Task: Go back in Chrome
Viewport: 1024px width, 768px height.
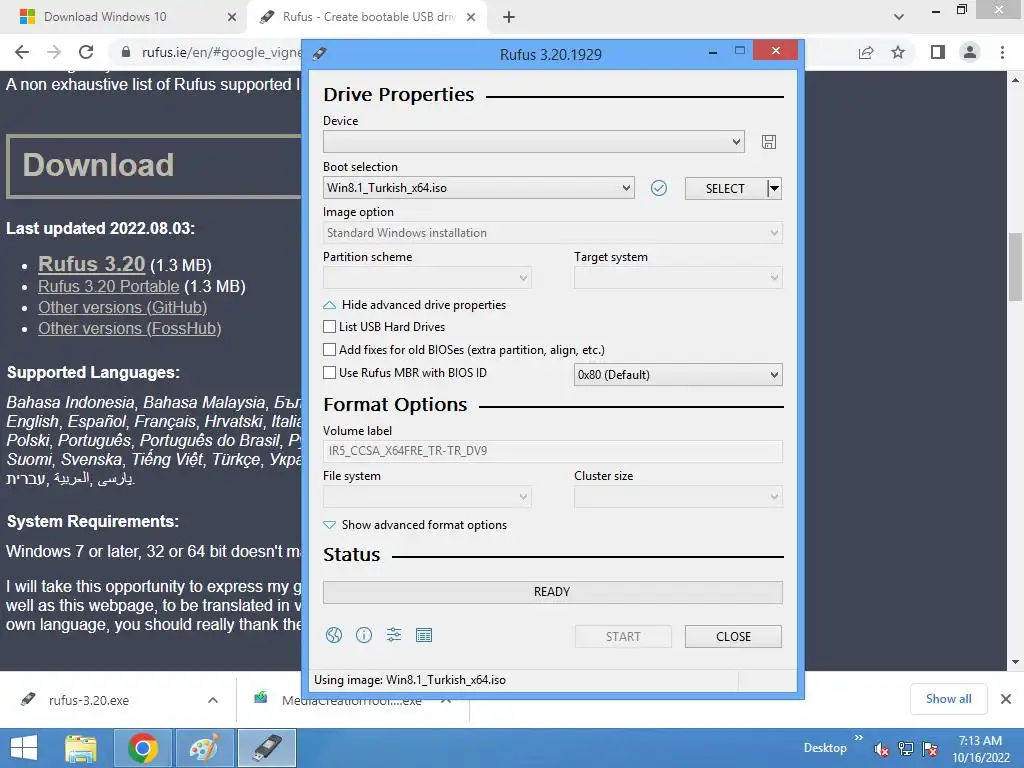Action: click(x=22, y=52)
